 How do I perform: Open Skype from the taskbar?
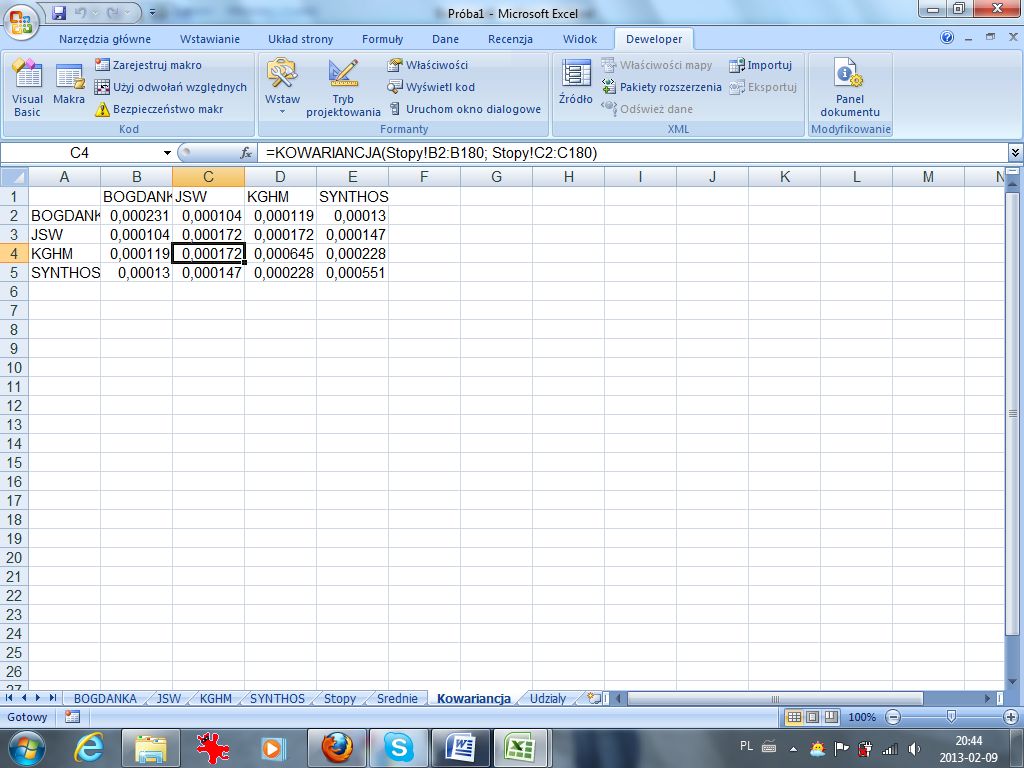398,748
